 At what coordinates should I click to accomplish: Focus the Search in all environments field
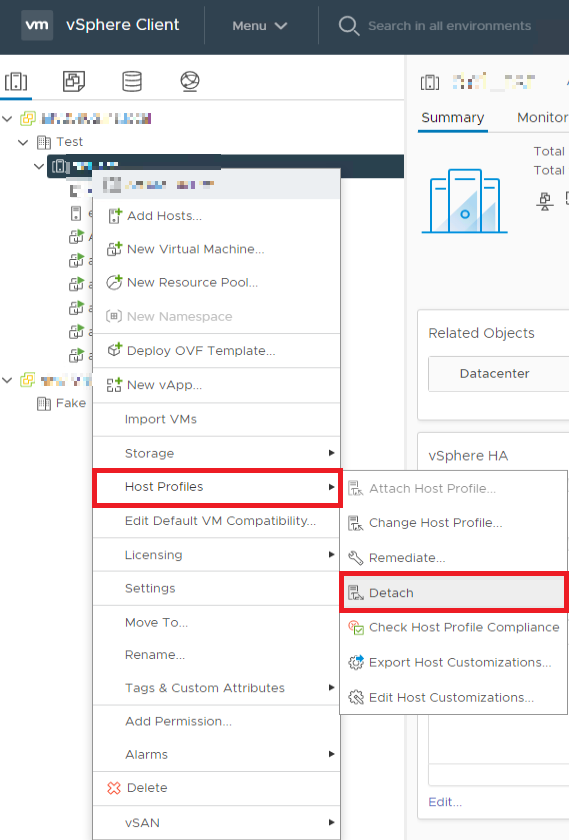[x=450, y=26]
